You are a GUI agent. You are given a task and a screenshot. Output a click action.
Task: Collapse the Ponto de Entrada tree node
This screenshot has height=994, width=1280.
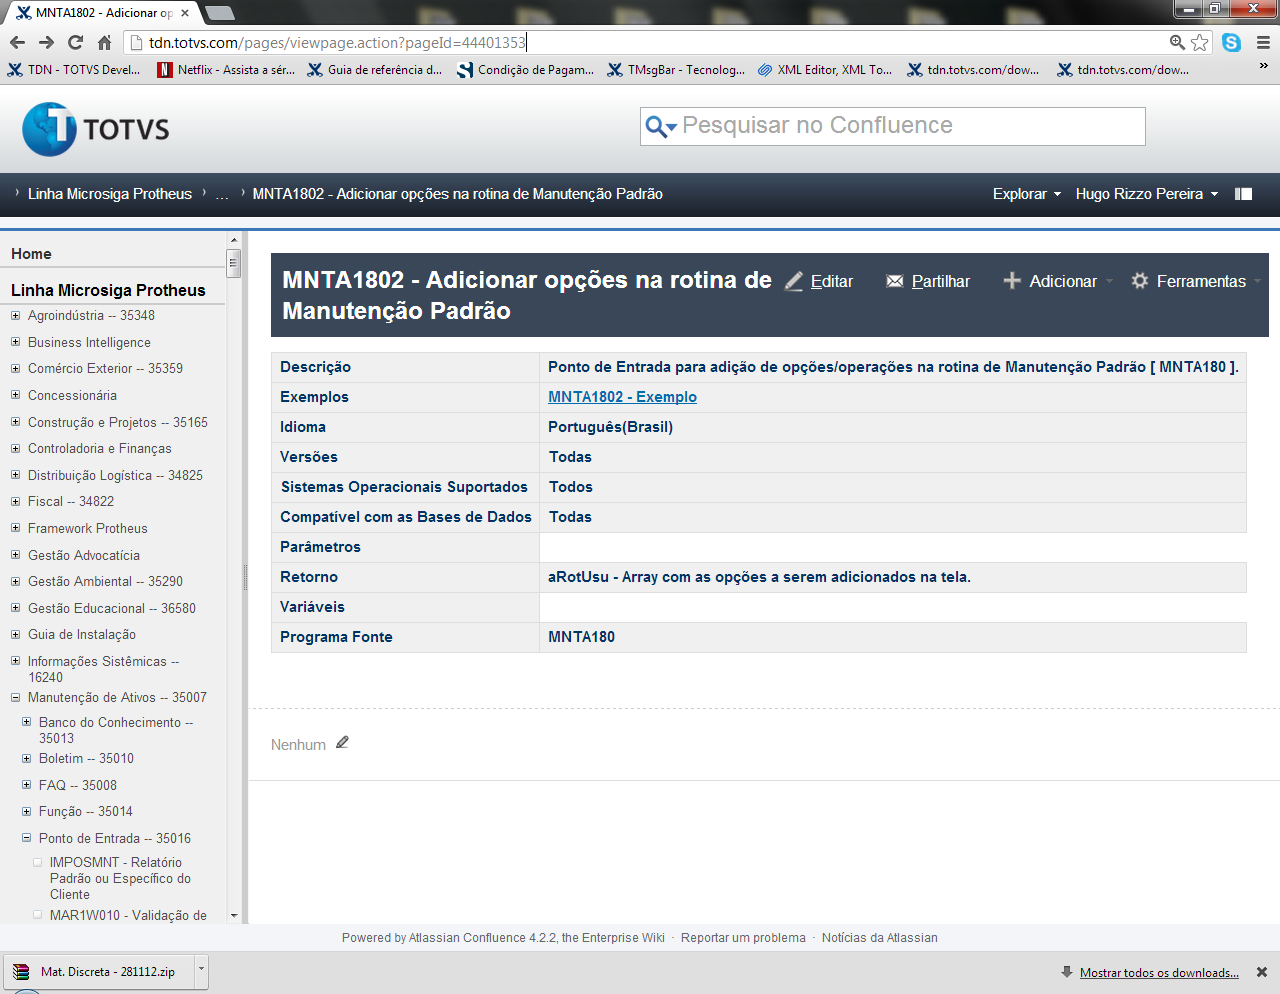tap(26, 838)
